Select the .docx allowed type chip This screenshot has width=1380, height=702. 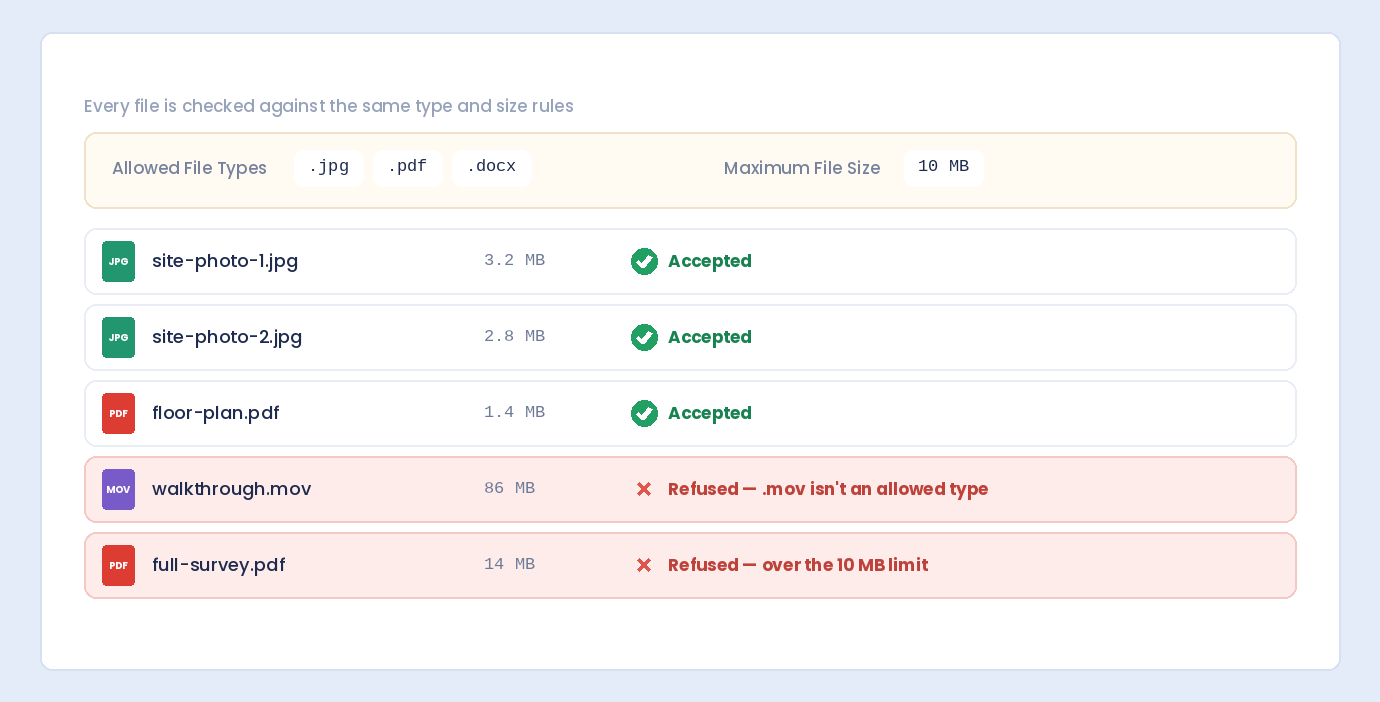pyautogui.click(x=491, y=168)
